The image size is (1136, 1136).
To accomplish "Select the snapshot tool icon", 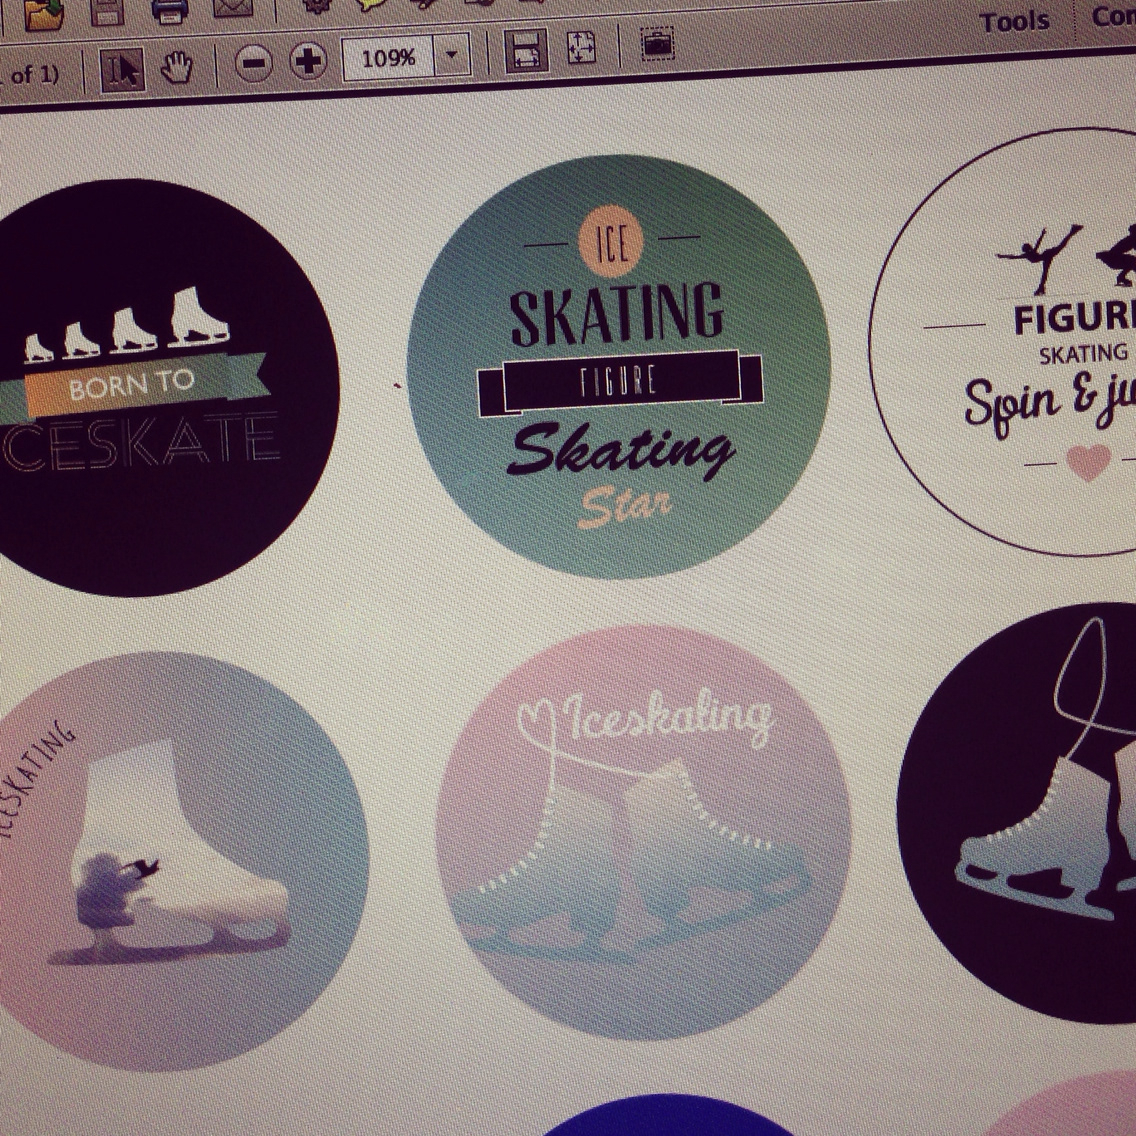I will [658, 43].
